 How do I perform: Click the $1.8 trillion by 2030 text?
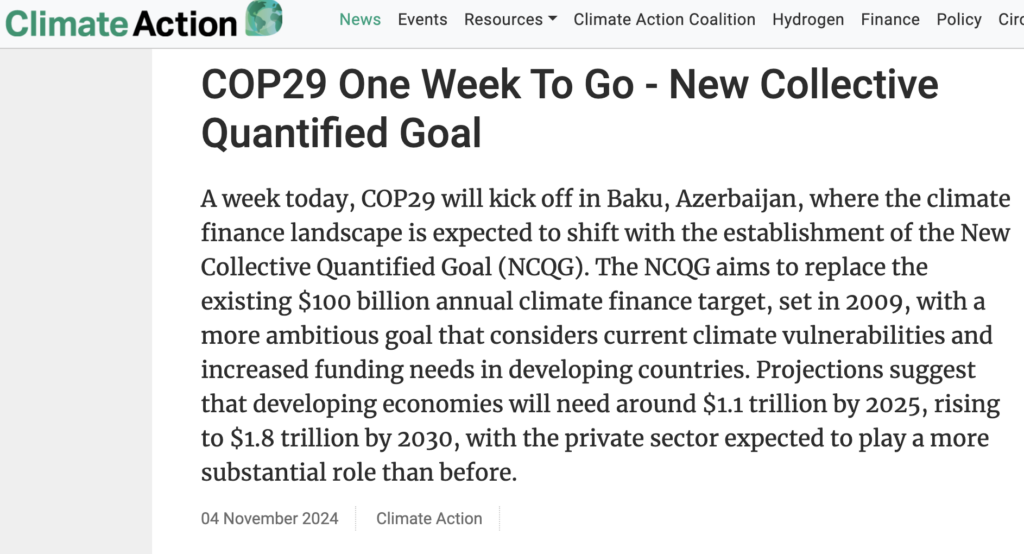click(x=342, y=438)
